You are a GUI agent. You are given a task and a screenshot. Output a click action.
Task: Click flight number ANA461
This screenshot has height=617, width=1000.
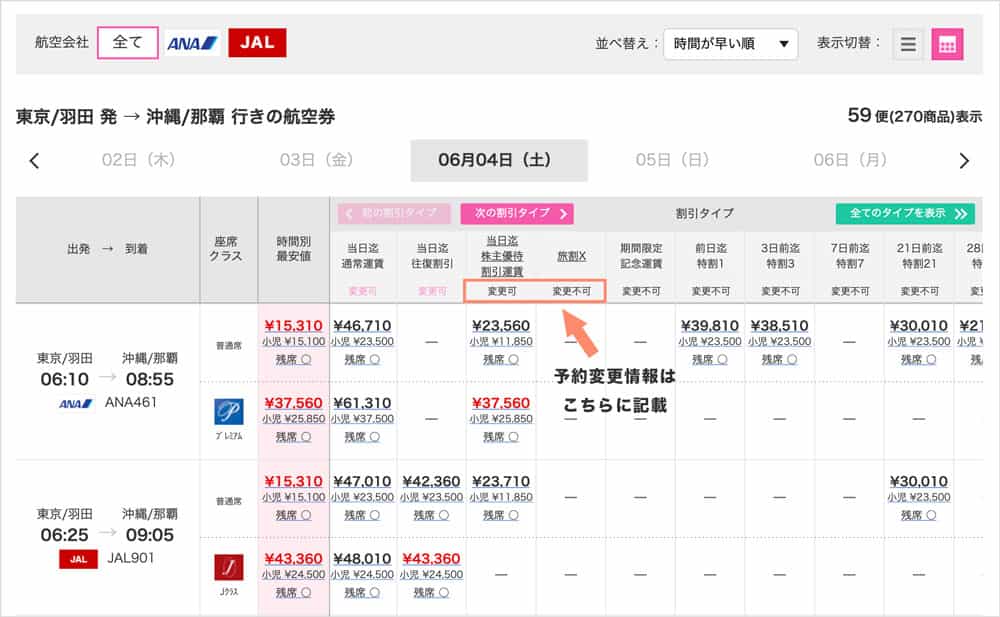pyautogui.click(x=131, y=403)
